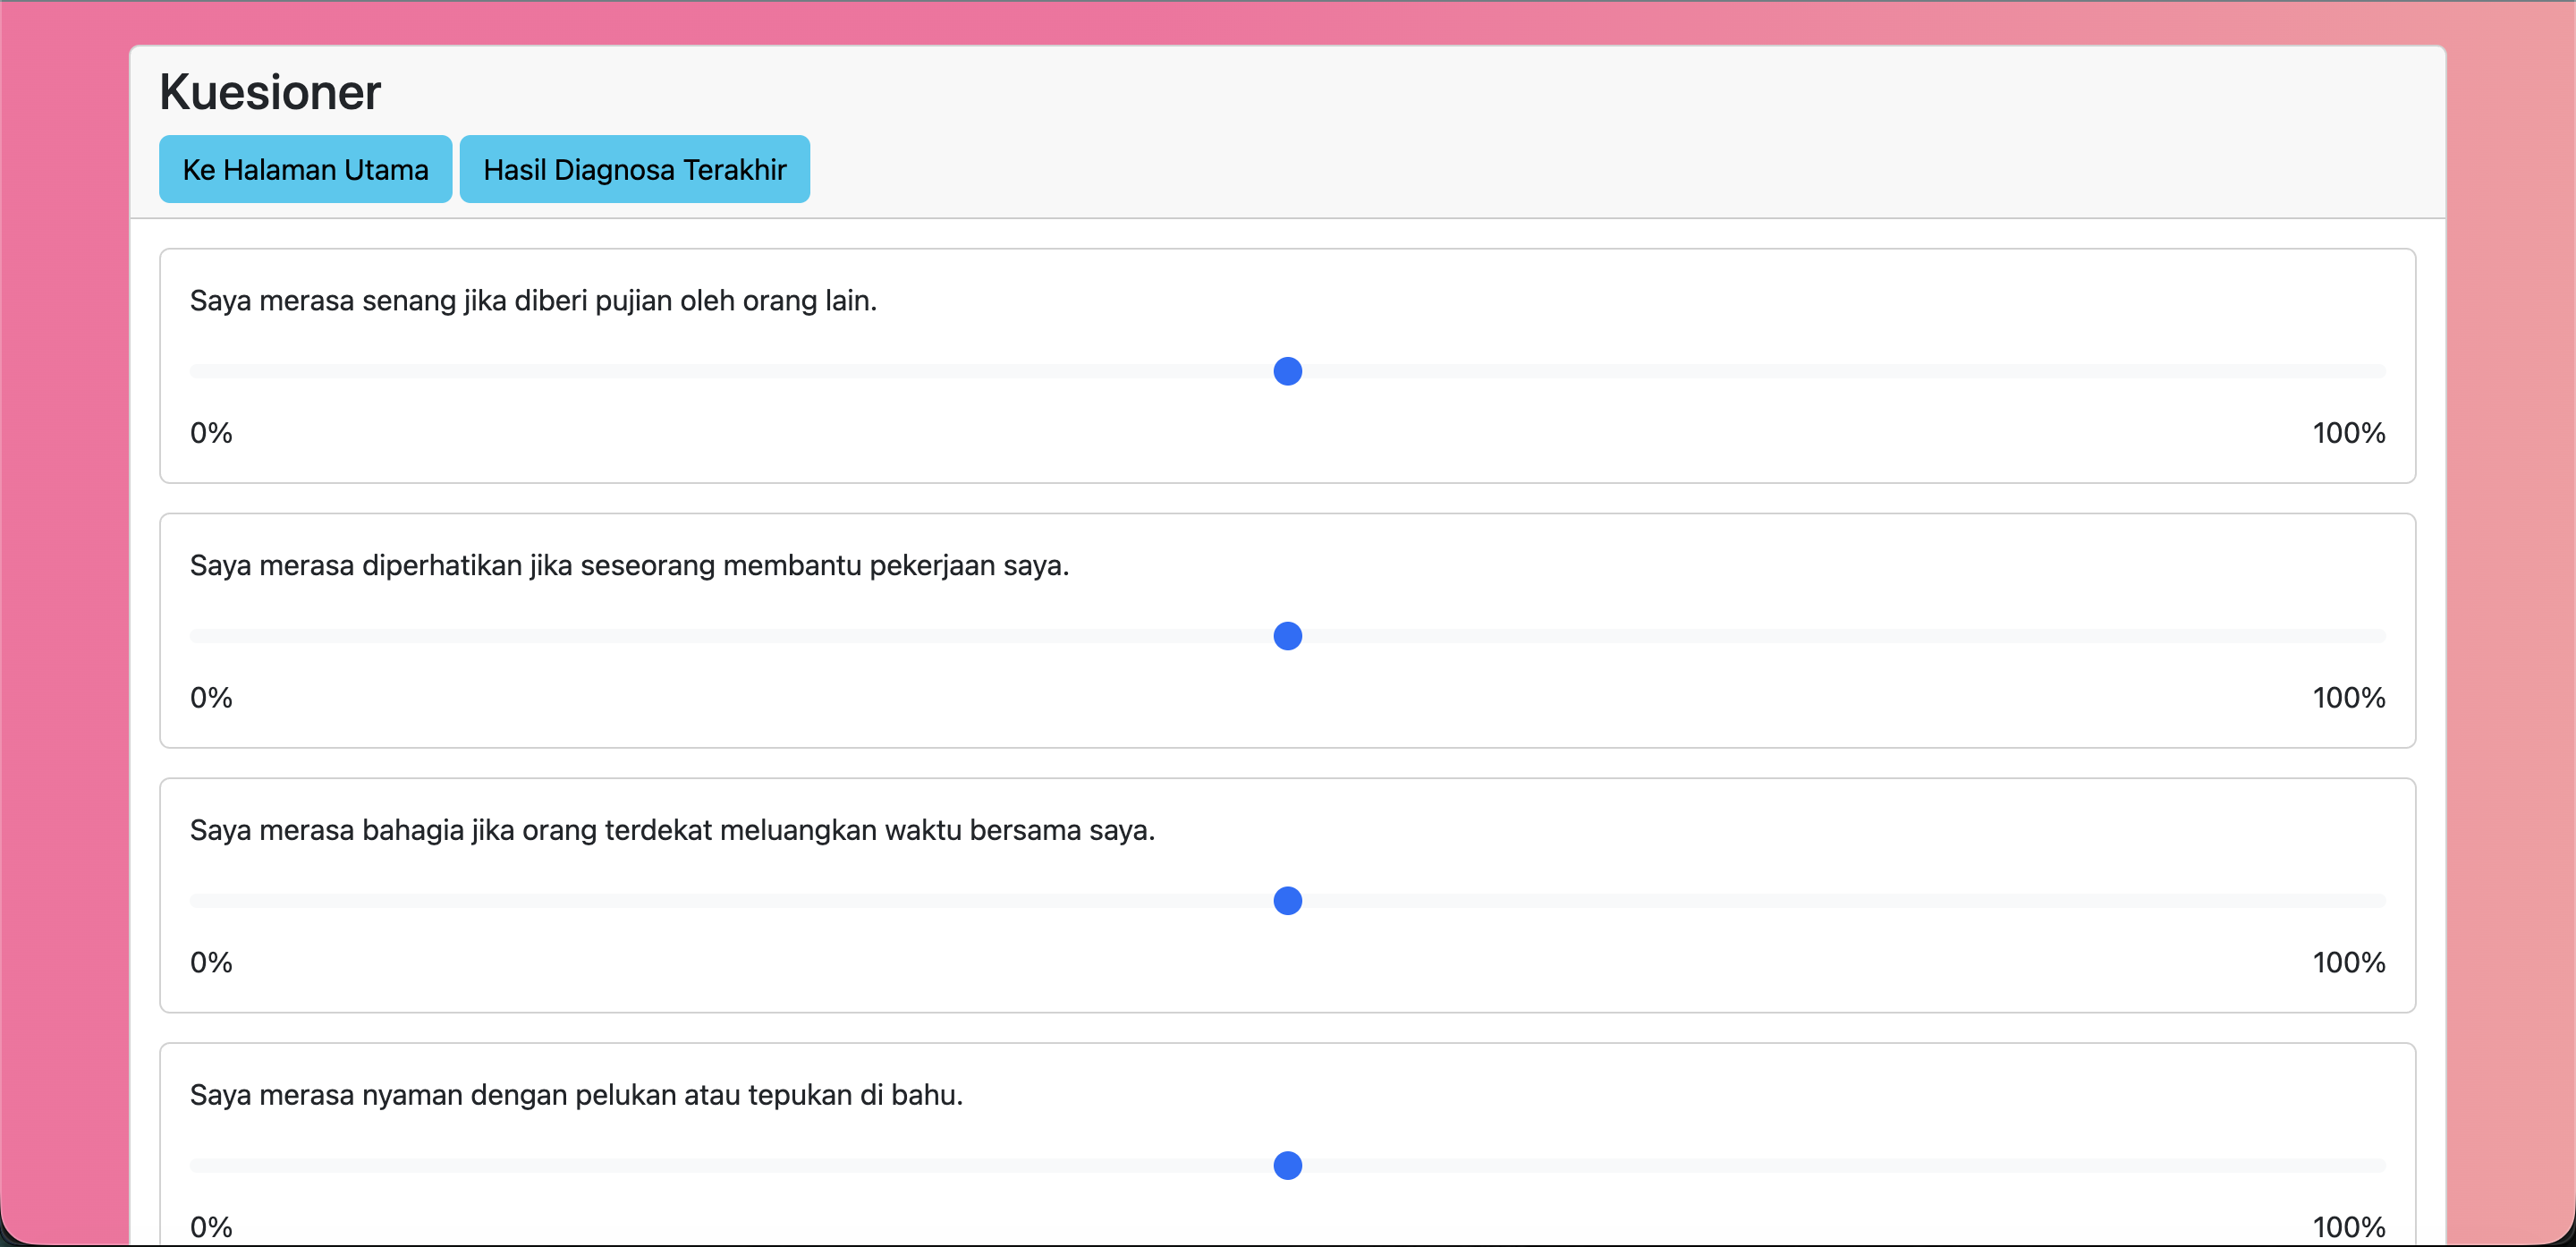The width and height of the screenshot is (2576, 1247).
Task: Click the 100% label under meluangkan waktu question
Action: tap(2348, 962)
